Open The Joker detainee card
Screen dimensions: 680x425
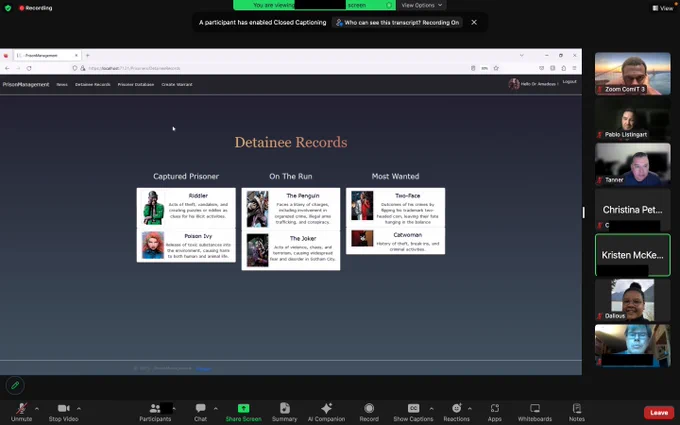pos(291,250)
